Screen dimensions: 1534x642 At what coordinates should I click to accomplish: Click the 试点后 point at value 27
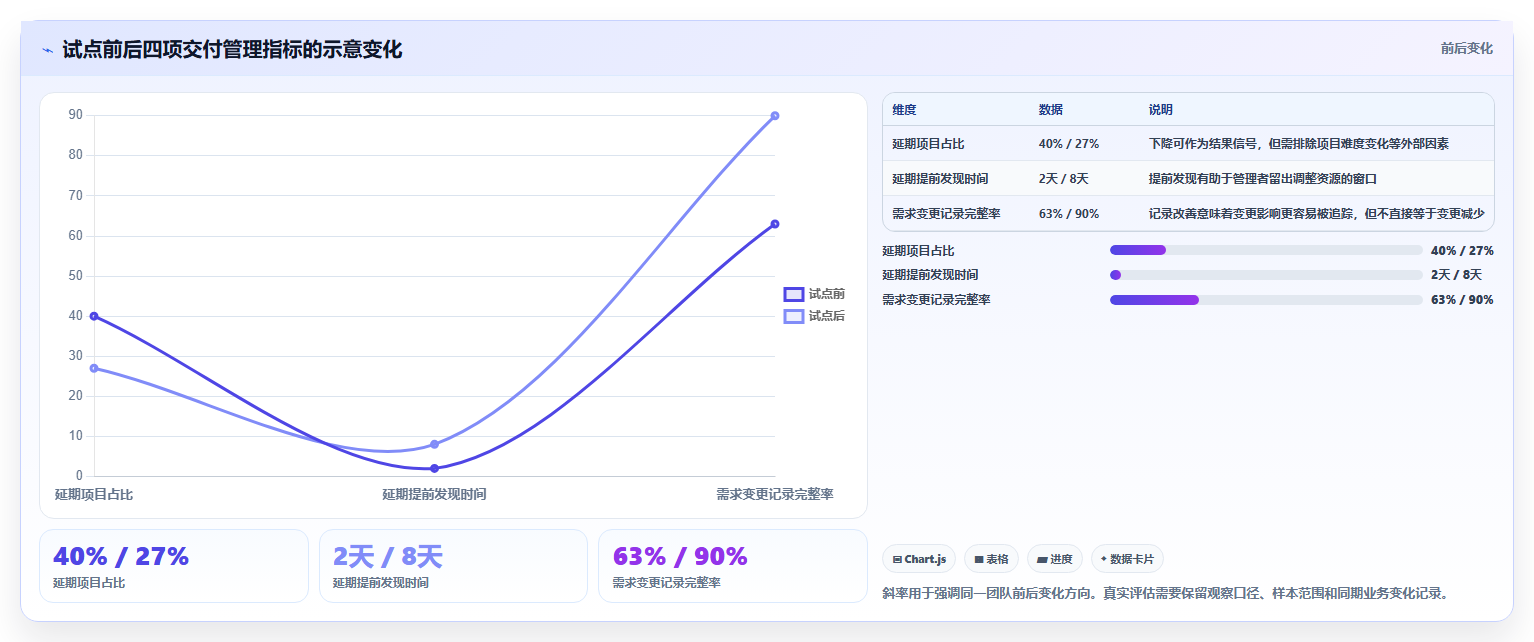[94, 368]
